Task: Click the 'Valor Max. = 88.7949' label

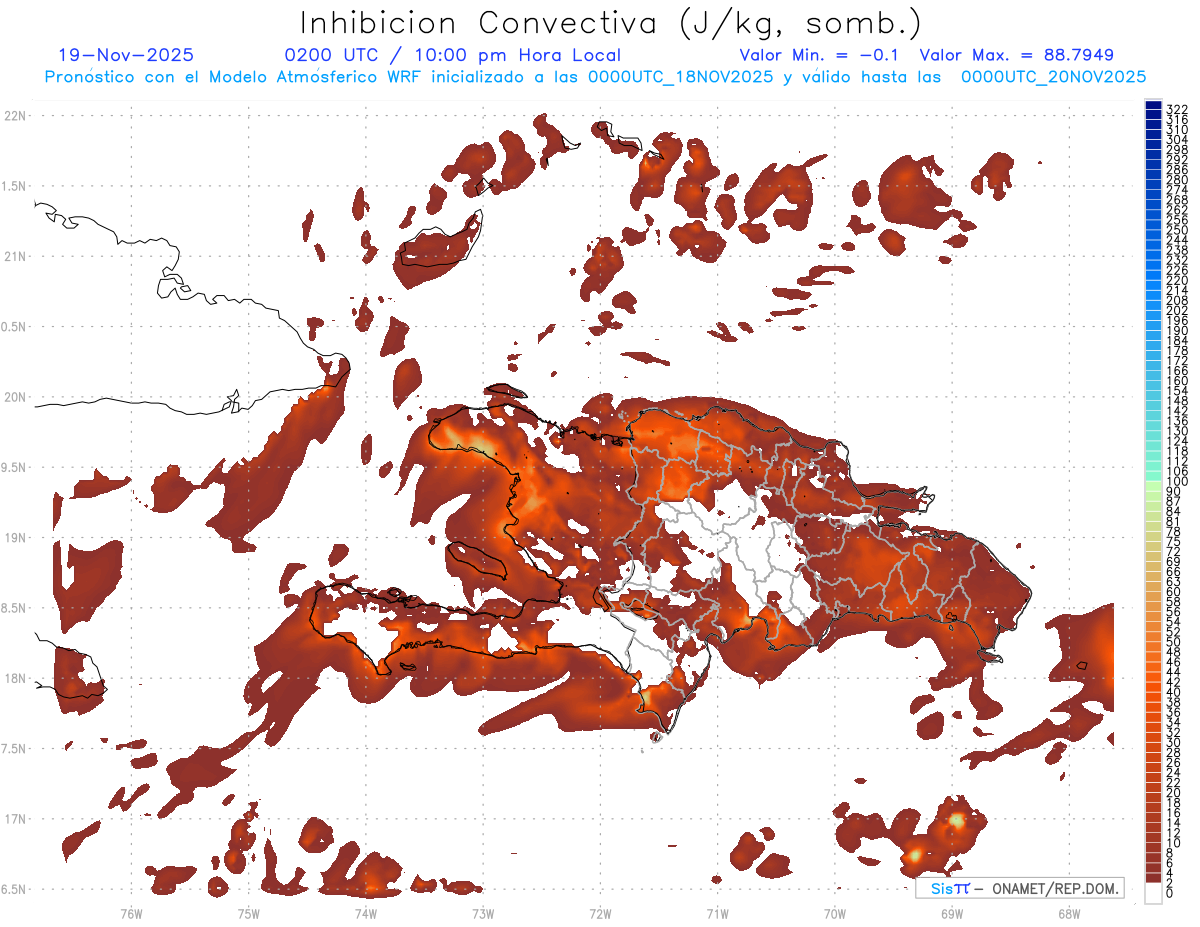Action: point(1016,55)
